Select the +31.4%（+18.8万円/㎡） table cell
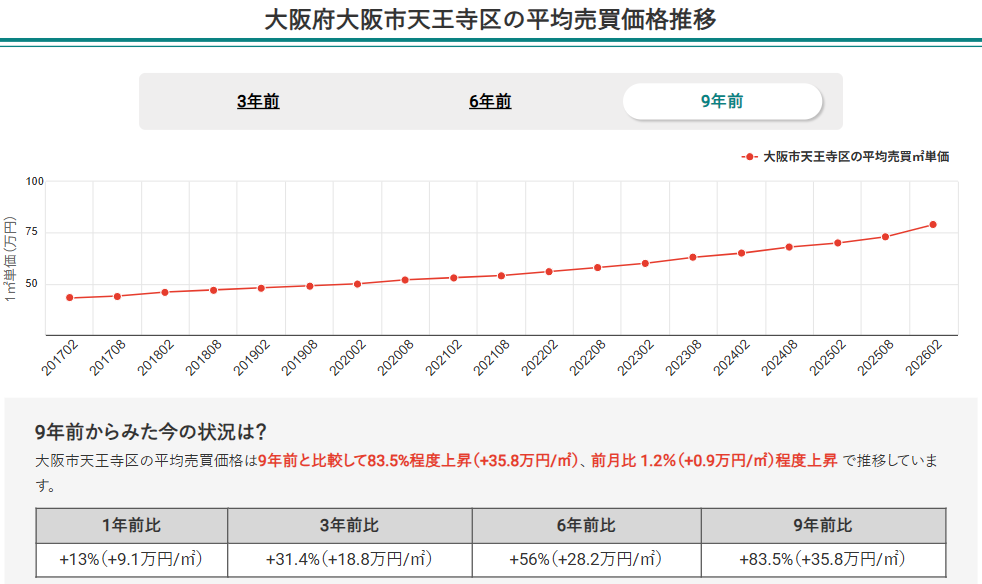Image resolution: width=982 pixels, height=584 pixels. pos(349,556)
